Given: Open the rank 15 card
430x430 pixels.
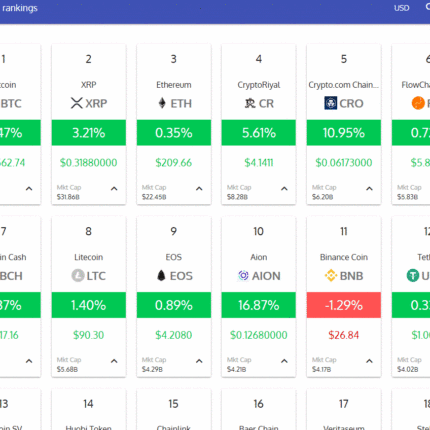Looking at the screenshot, I should click(x=174, y=410).
